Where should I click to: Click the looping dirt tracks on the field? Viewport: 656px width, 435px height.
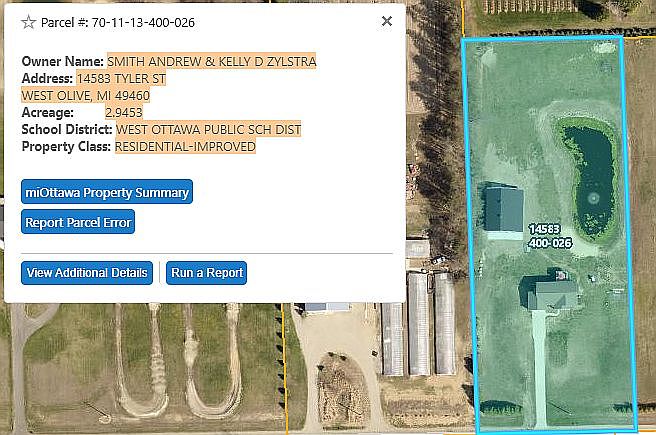[180, 360]
